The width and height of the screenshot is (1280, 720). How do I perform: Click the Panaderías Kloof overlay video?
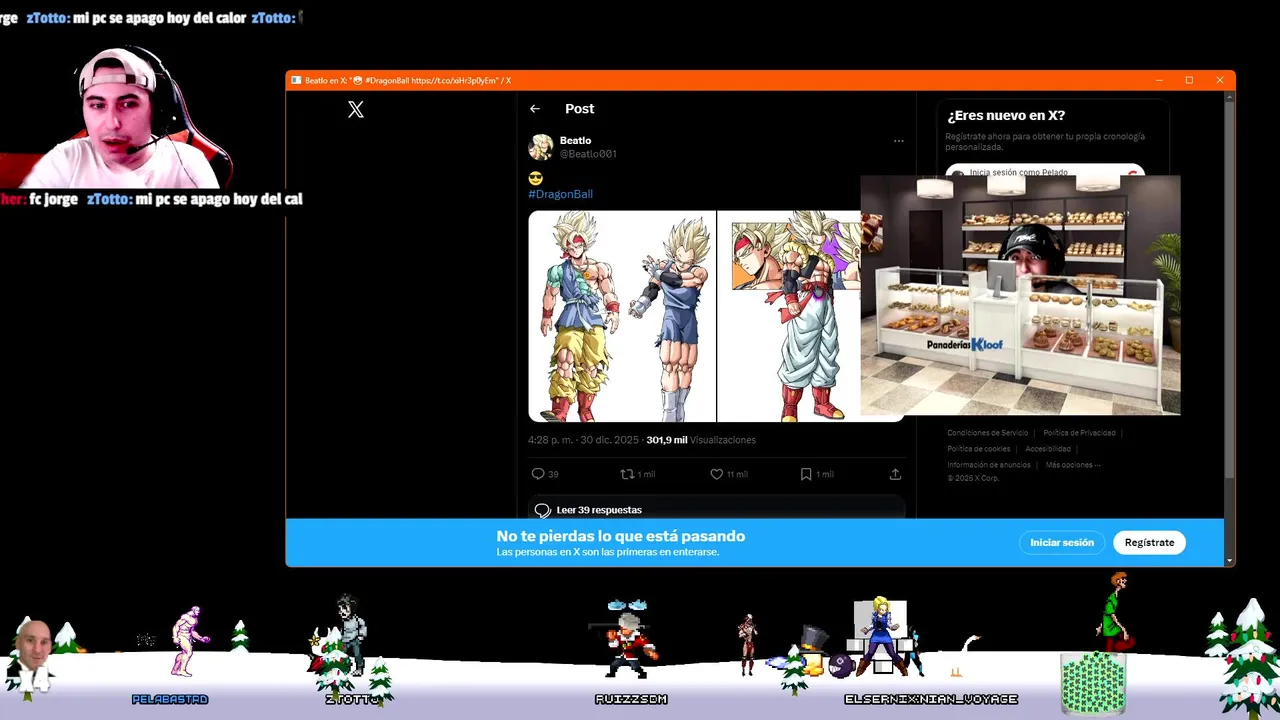[1020, 295]
